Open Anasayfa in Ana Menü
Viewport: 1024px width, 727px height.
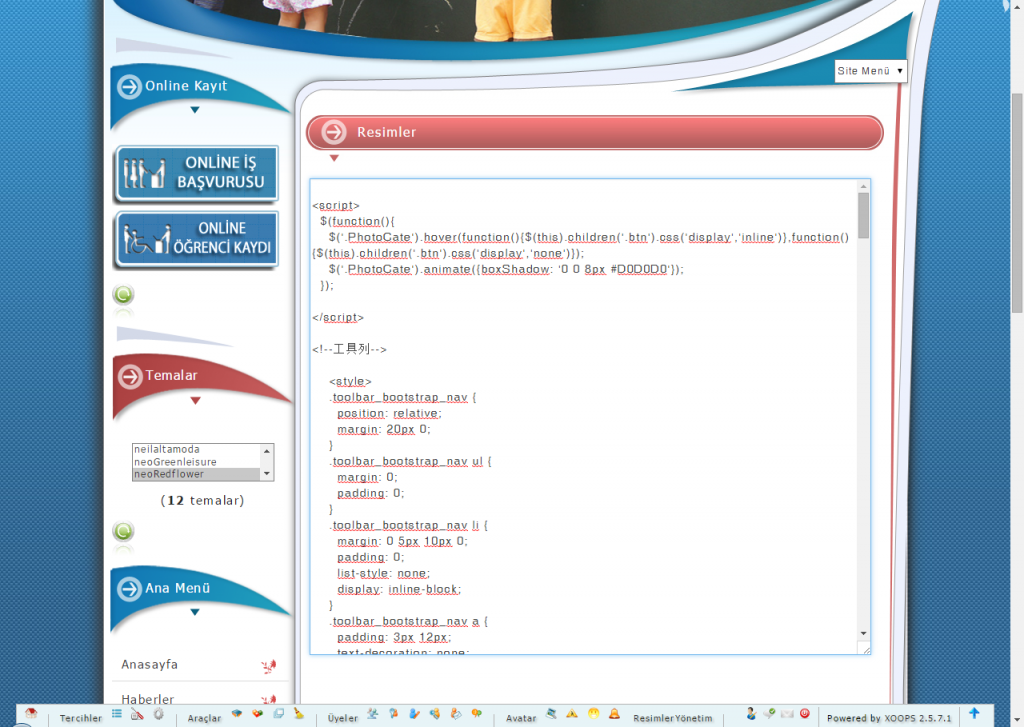click(150, 664)
